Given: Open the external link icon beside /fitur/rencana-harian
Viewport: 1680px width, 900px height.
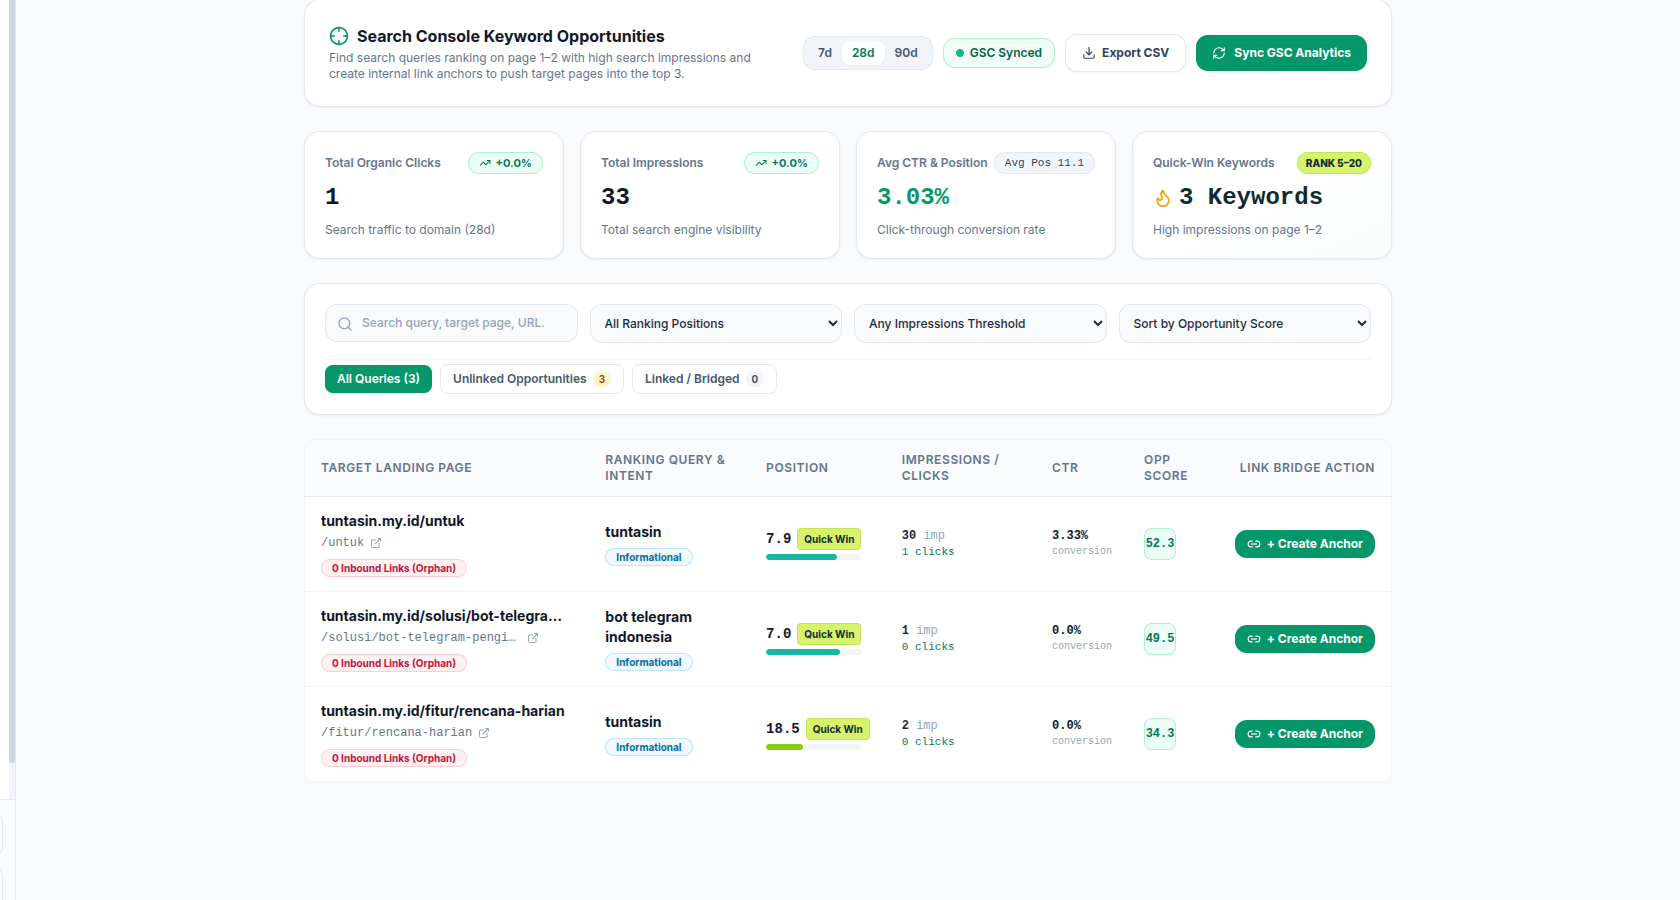Looking at the screenshot, I should [x=484, y=733].
